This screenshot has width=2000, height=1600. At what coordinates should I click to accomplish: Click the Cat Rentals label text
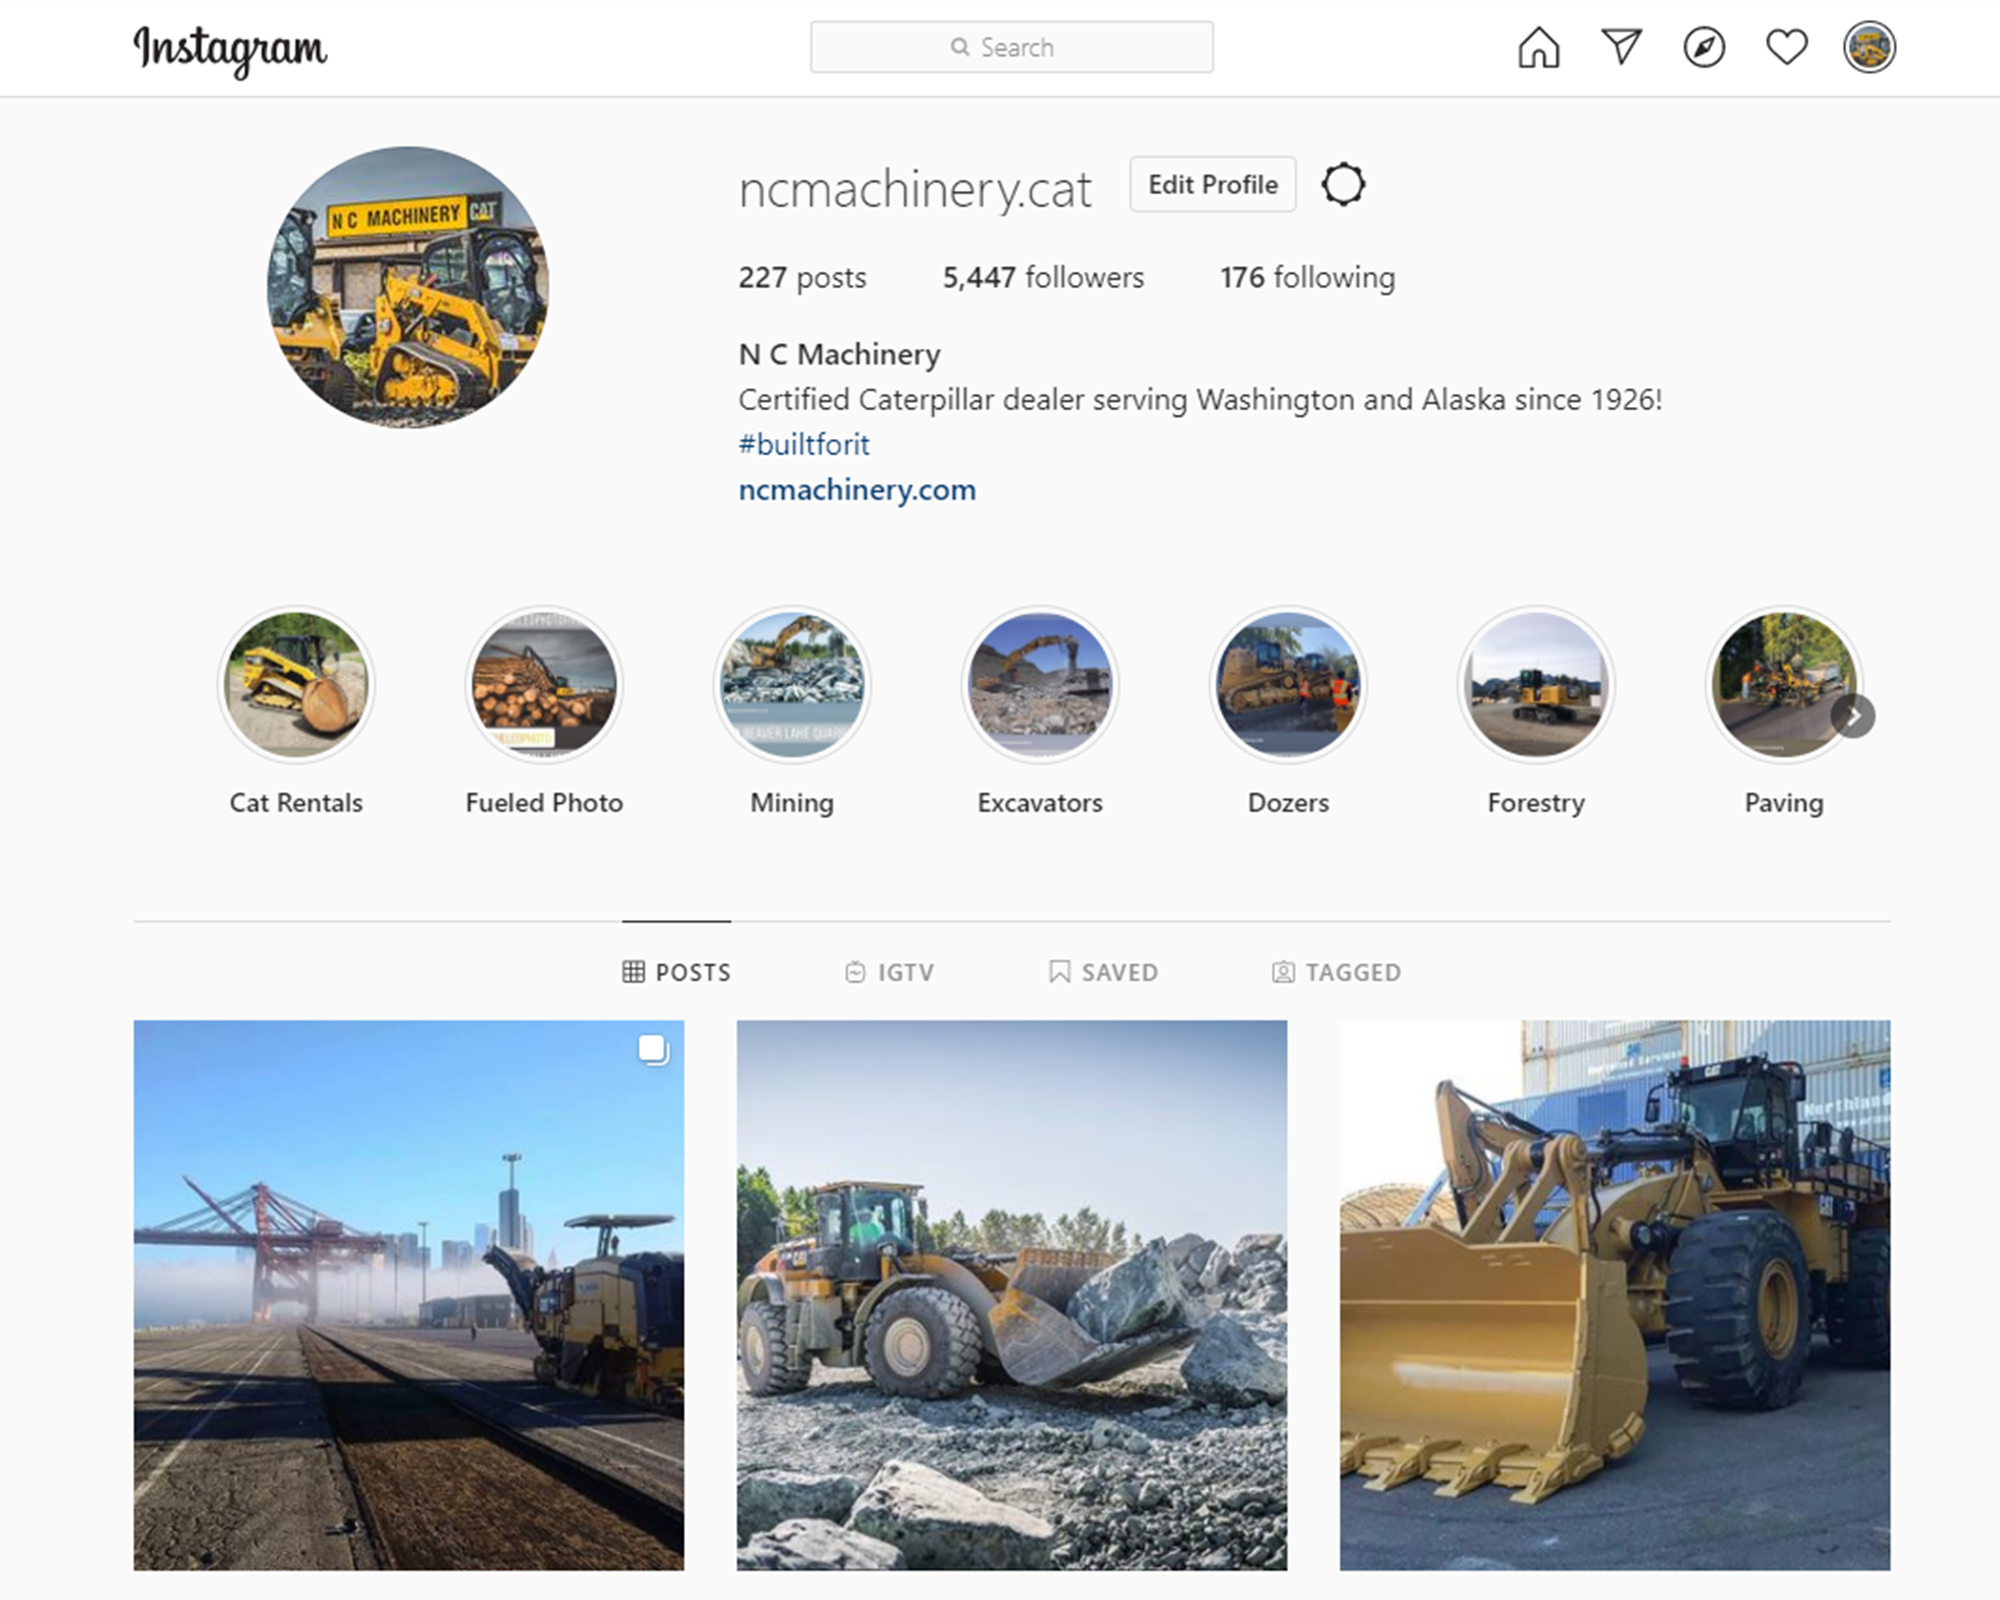pyautogui.click(x=296, y=802)
